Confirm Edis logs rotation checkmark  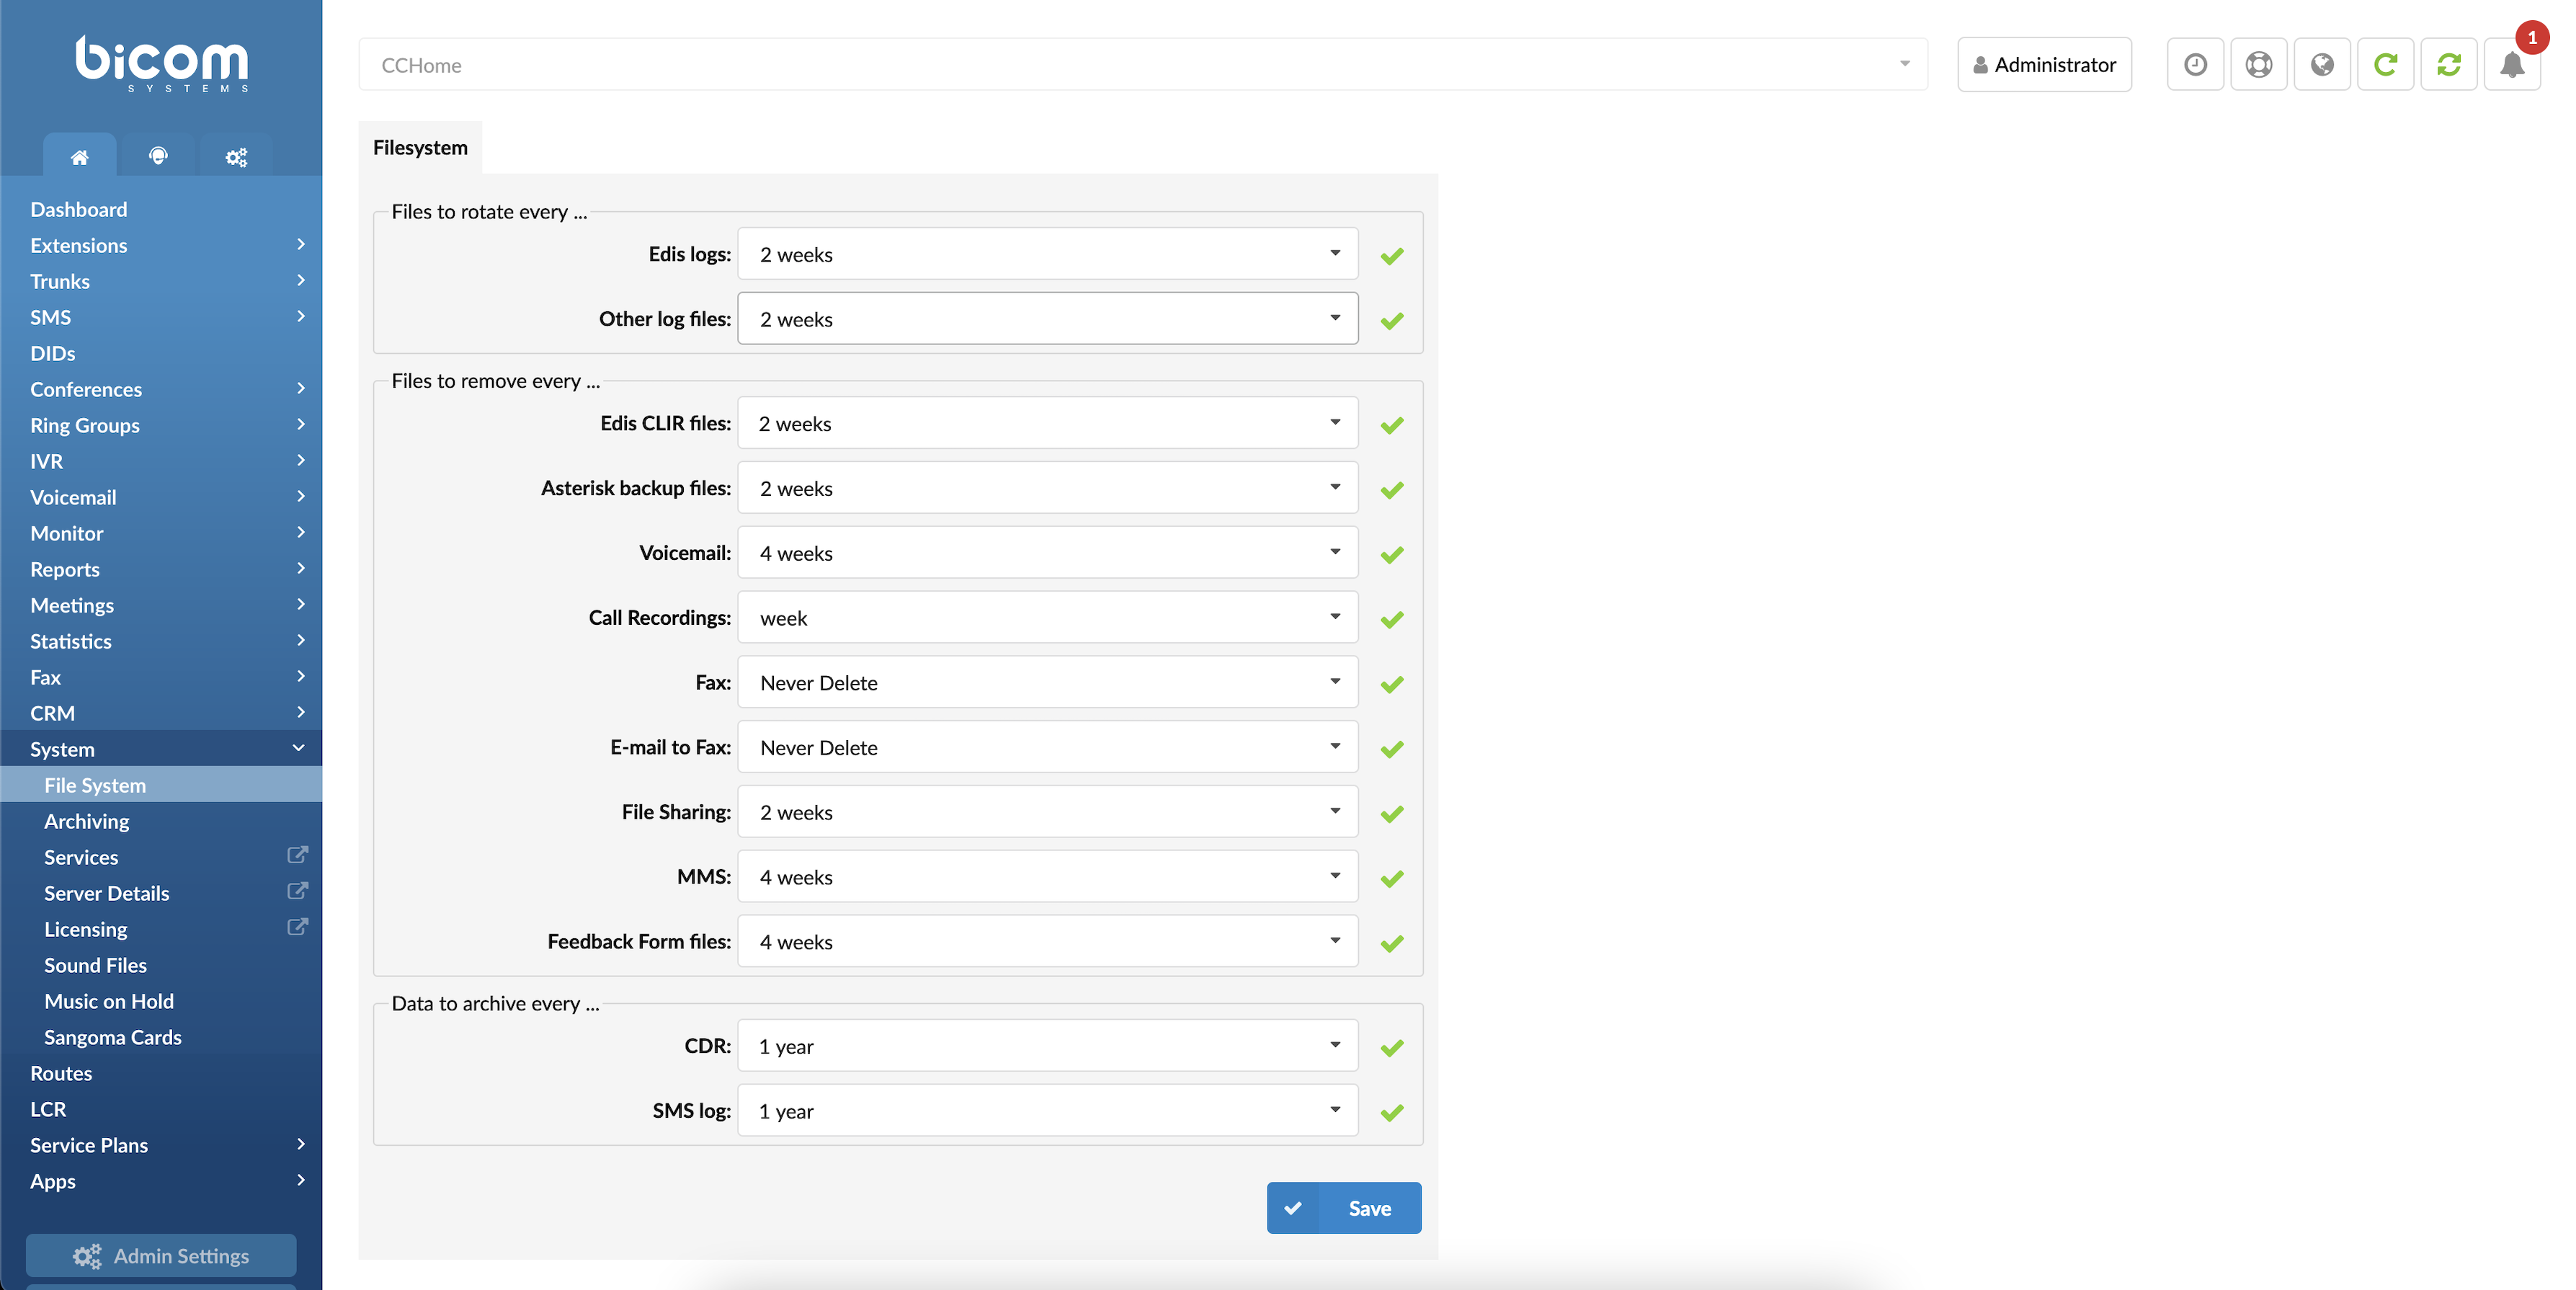[1391, 255]
